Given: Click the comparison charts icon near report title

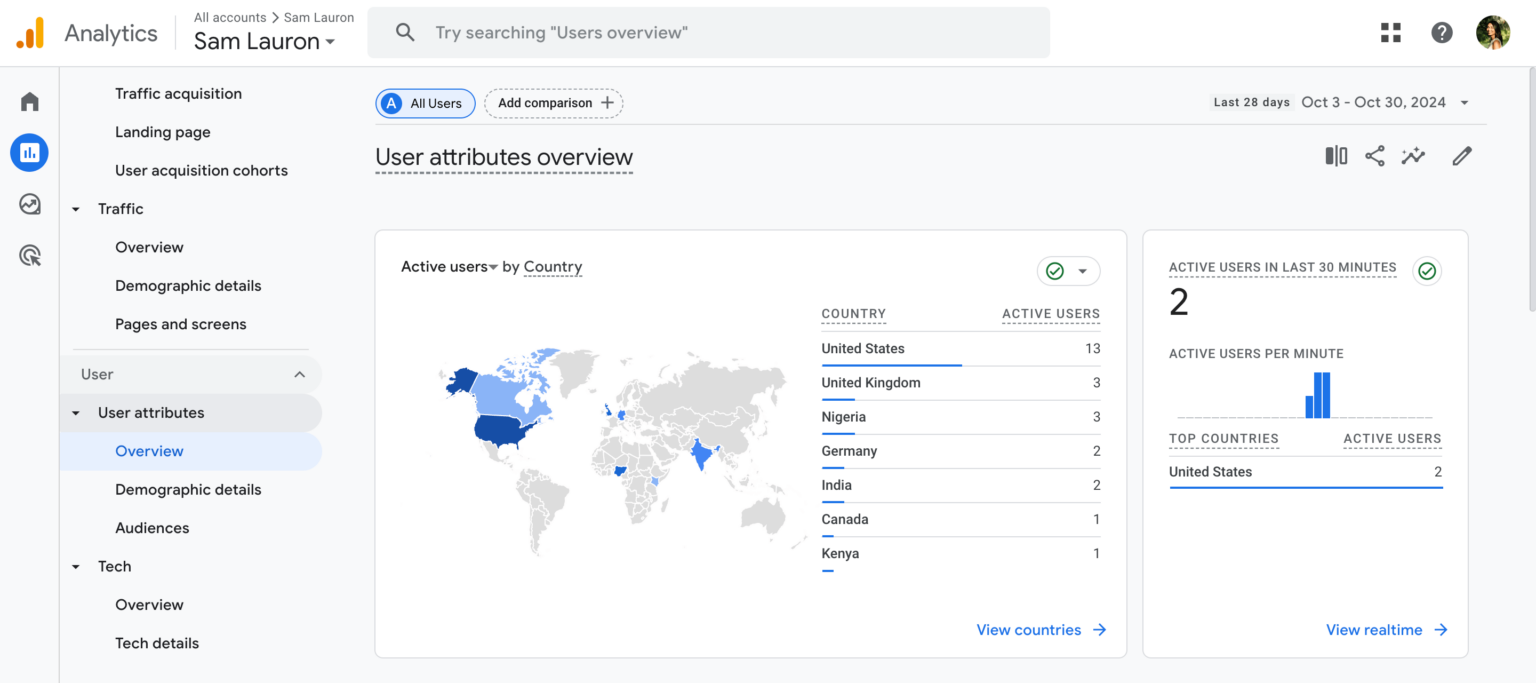Looking at the screenshot, I should click(1335, 156).
